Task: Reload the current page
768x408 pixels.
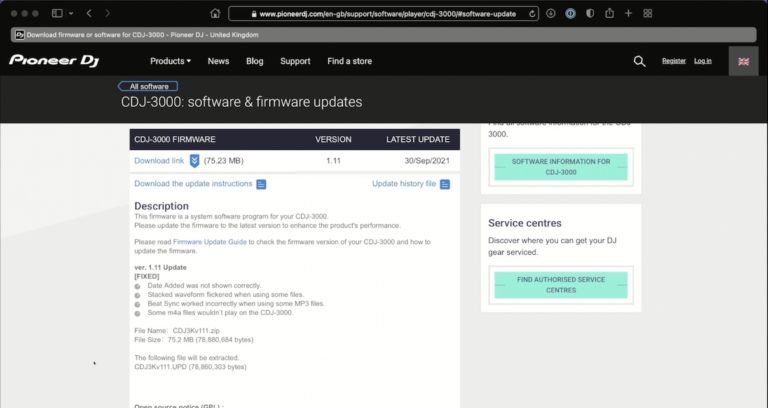Action: (x=532, y=14)
